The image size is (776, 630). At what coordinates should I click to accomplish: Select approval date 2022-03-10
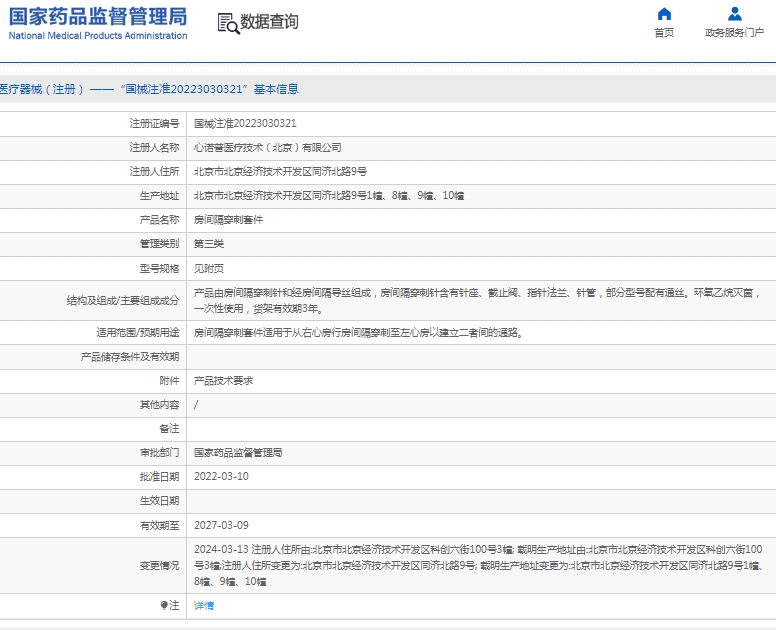click(x=221, y=476)
